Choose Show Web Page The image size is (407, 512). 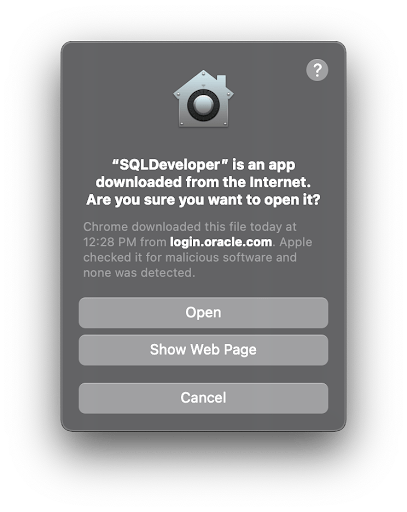[x=203, y=350]
